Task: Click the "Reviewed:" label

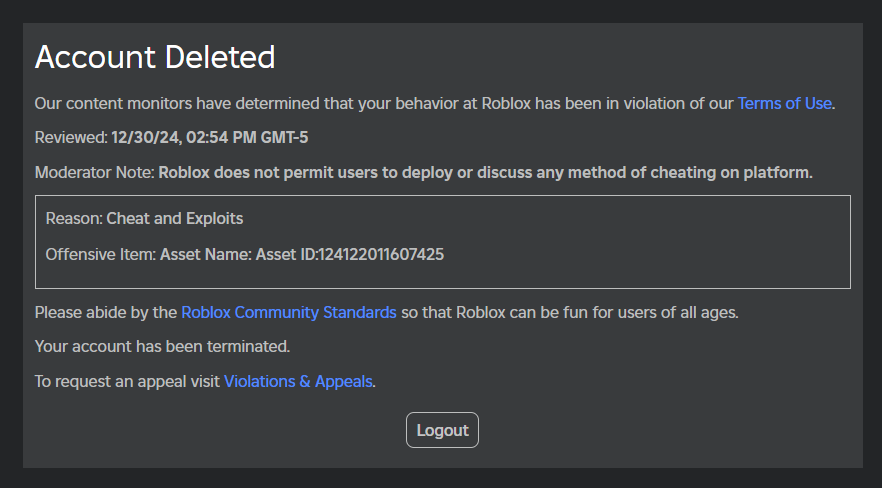Action: (71, 137)
